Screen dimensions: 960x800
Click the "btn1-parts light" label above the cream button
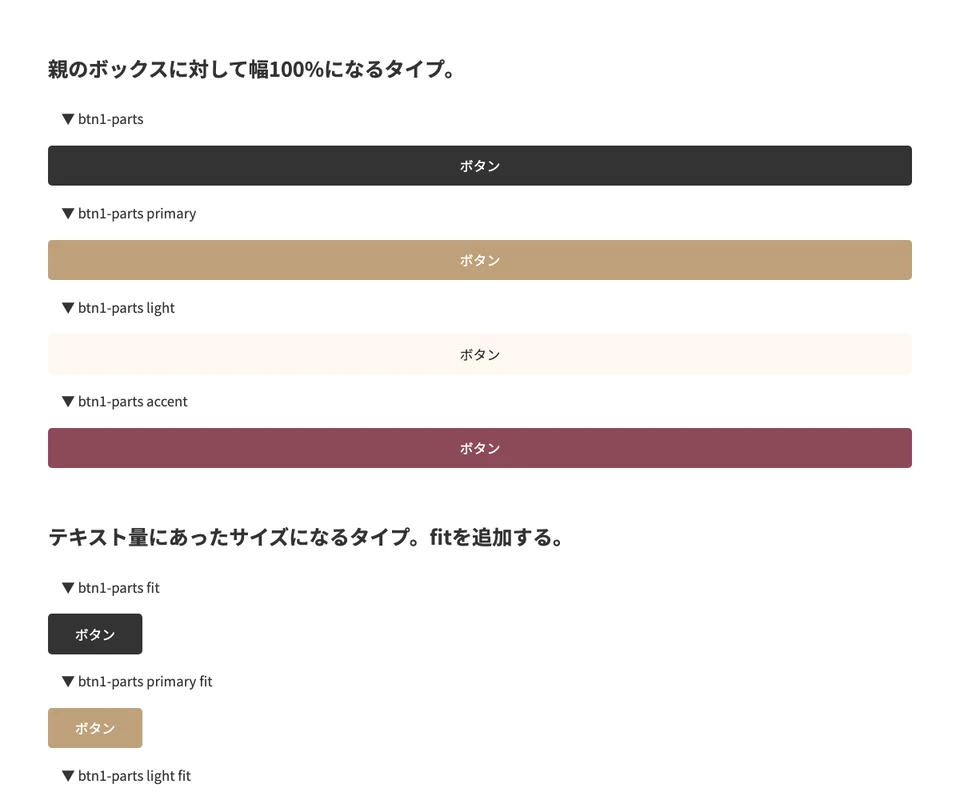click(126, 308)
